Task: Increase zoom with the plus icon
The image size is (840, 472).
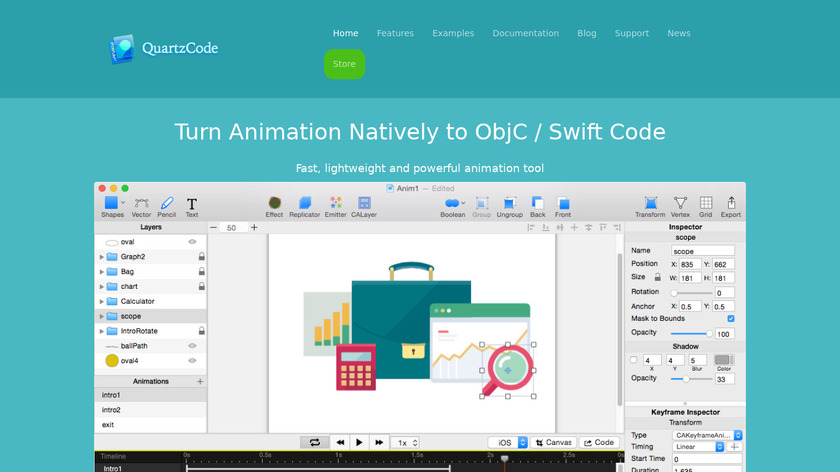Action: coord(254,228)
